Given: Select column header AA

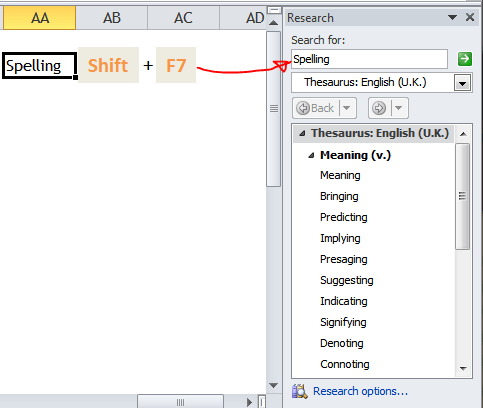Looking at the screenshot, I should [x=40, y=18].
